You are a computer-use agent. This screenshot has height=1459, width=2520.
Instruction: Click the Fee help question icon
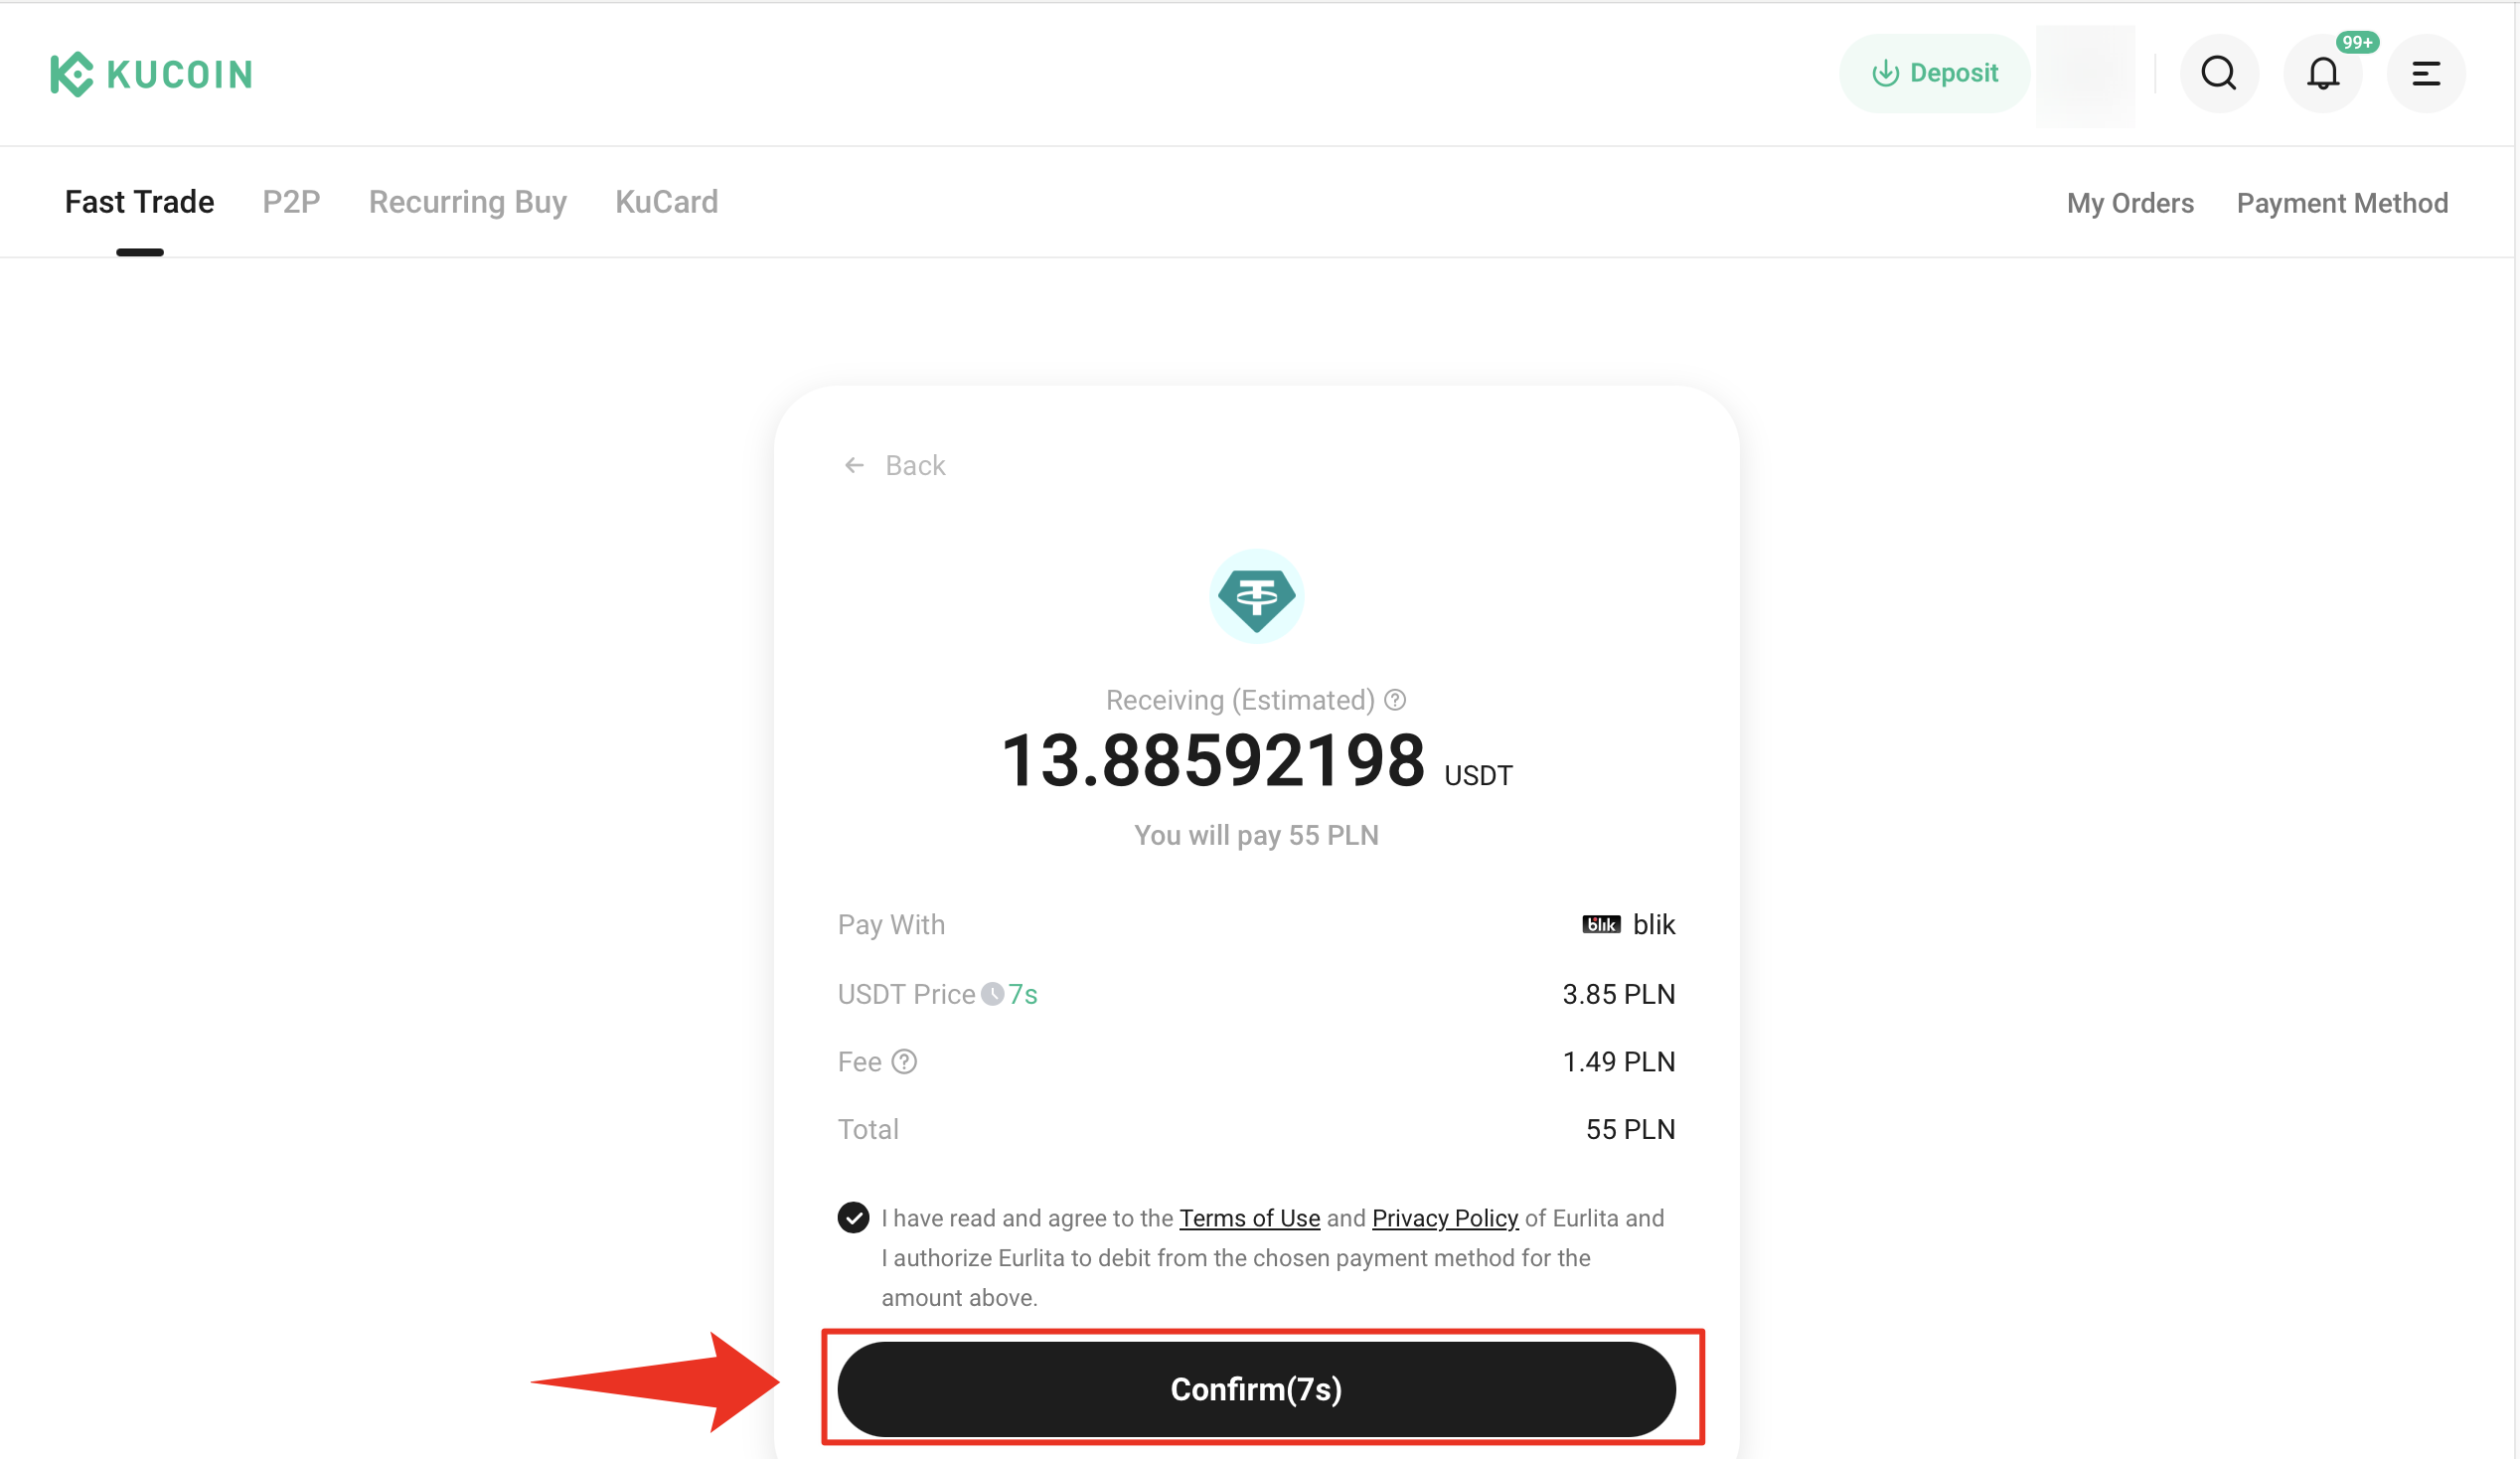point(904,1062)
